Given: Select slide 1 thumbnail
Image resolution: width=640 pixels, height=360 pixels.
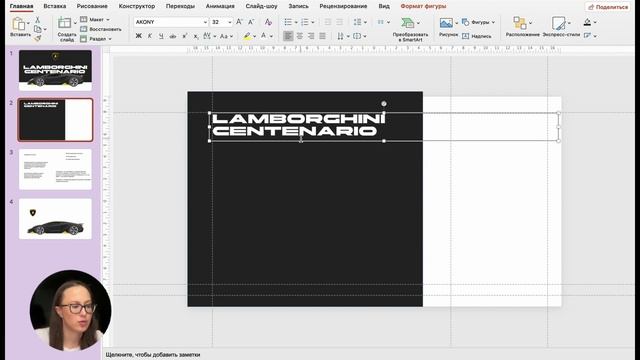Looking at the screenshot, I should coord(56,70).
